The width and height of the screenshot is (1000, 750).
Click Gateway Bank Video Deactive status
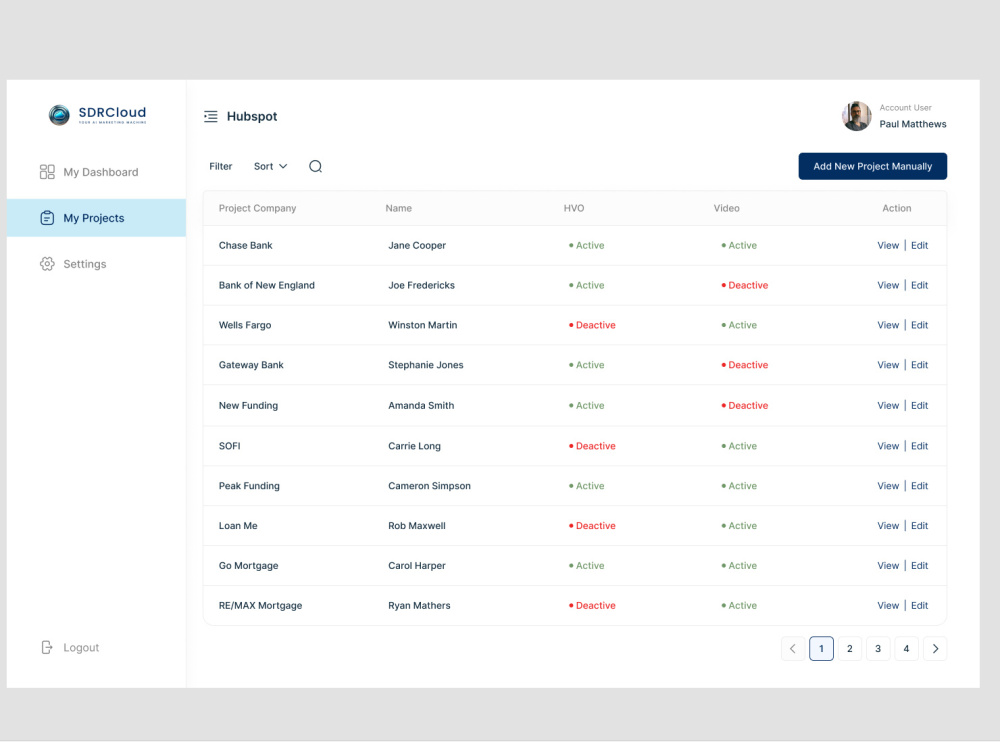744,365
